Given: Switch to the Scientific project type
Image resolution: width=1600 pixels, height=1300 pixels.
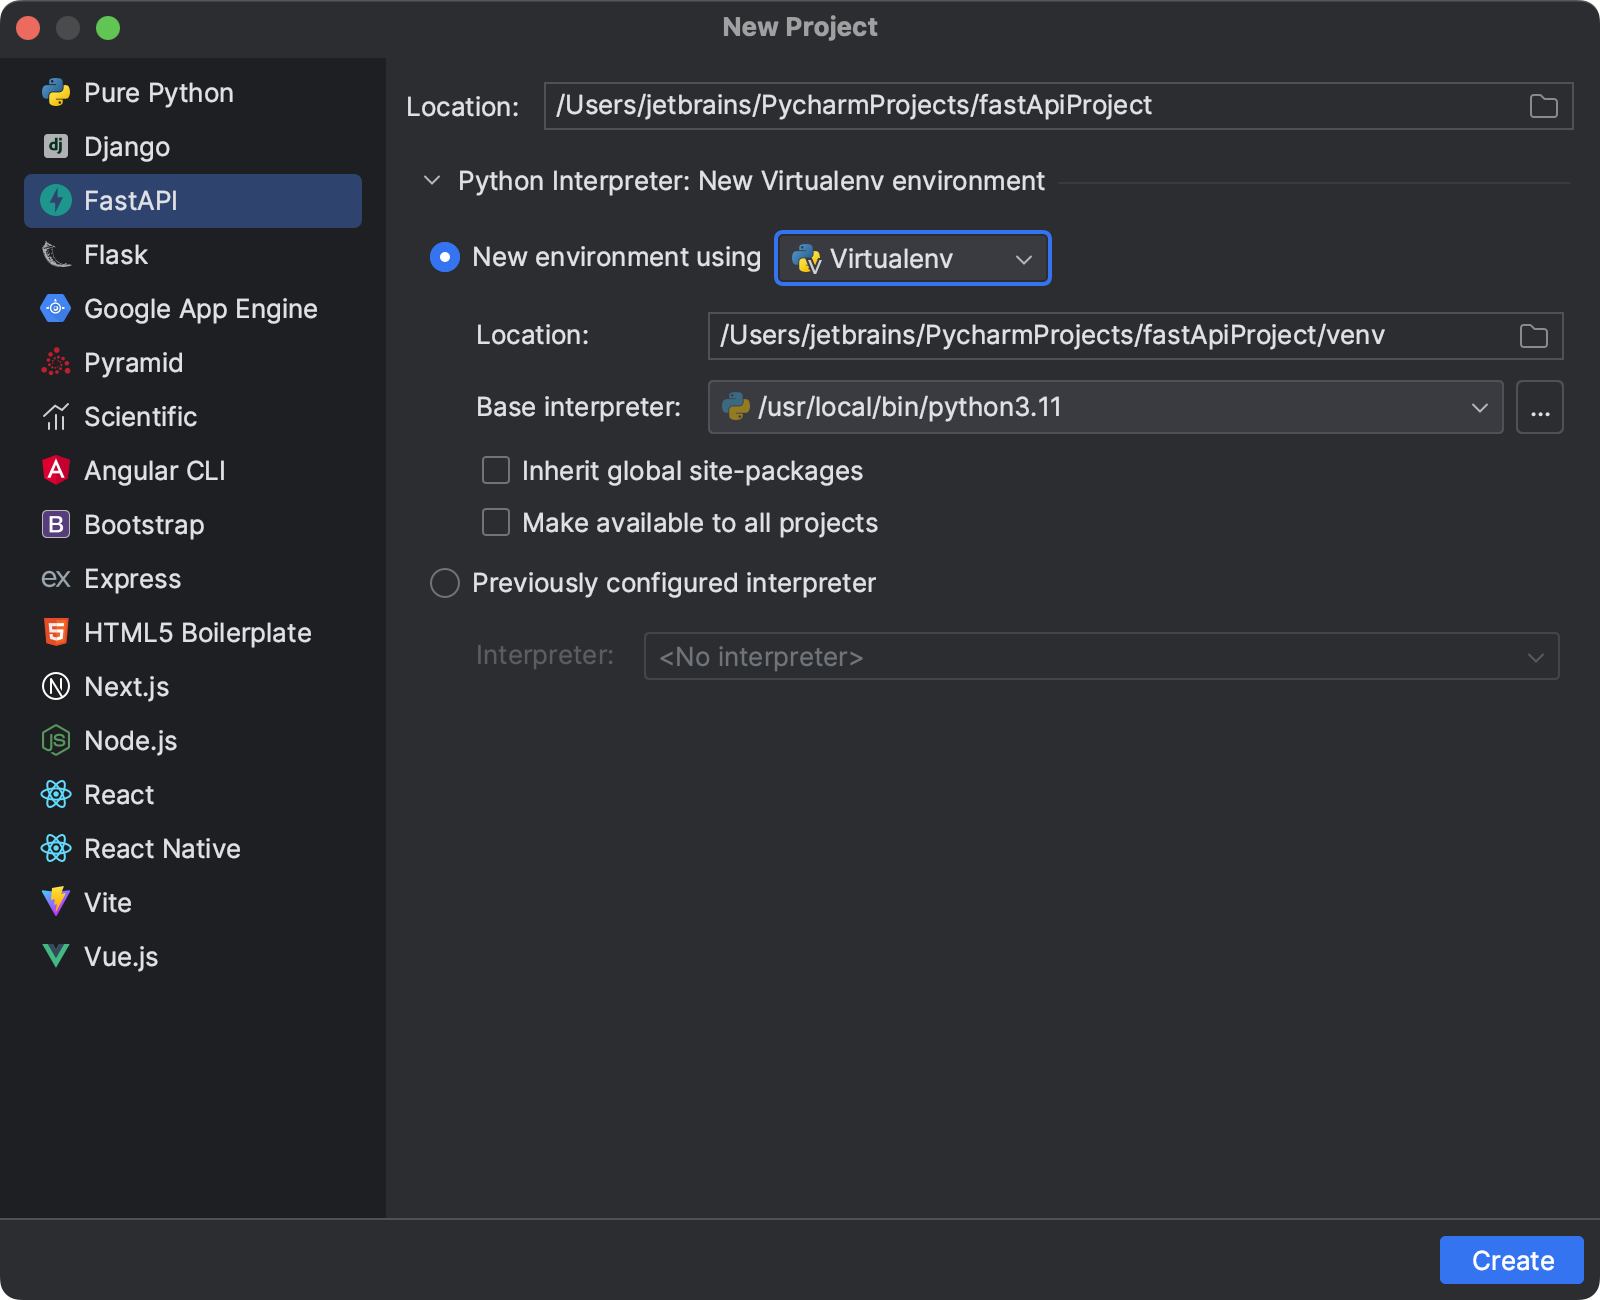Looking at the screenshot, I should (140, 417).
